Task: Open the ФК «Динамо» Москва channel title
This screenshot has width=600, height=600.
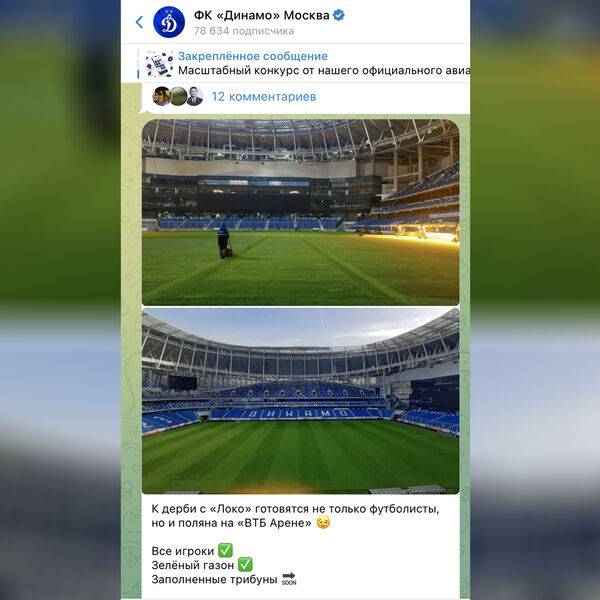Action: 261,15
